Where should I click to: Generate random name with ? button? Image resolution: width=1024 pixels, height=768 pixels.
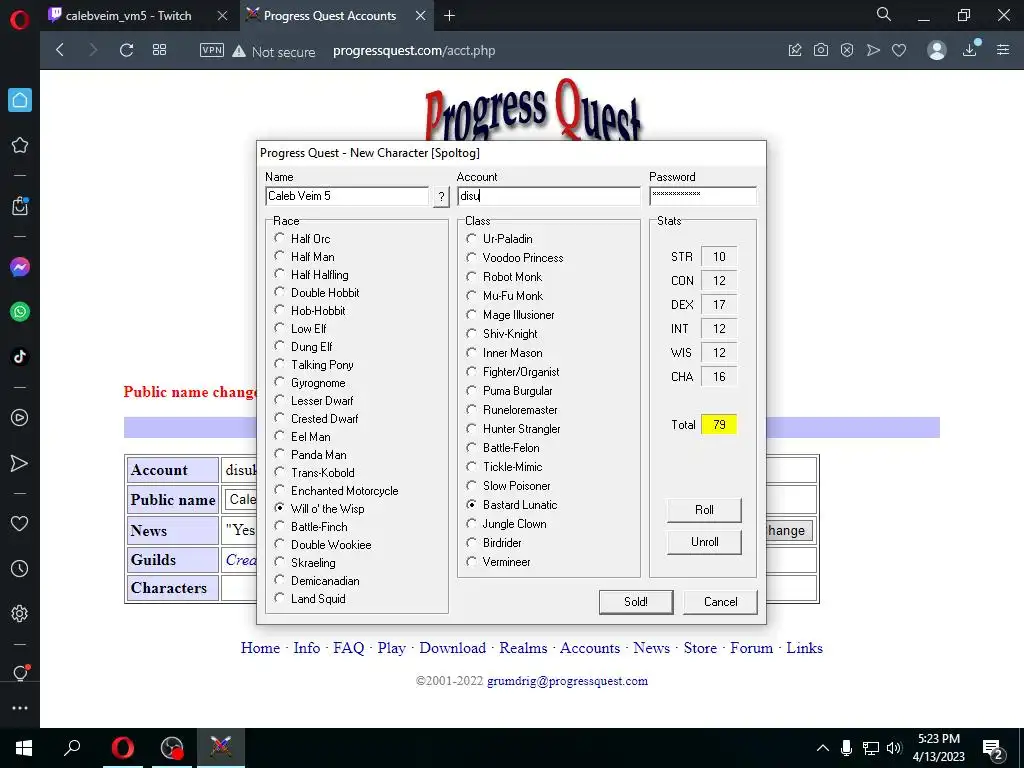click(x=441, y=197)
